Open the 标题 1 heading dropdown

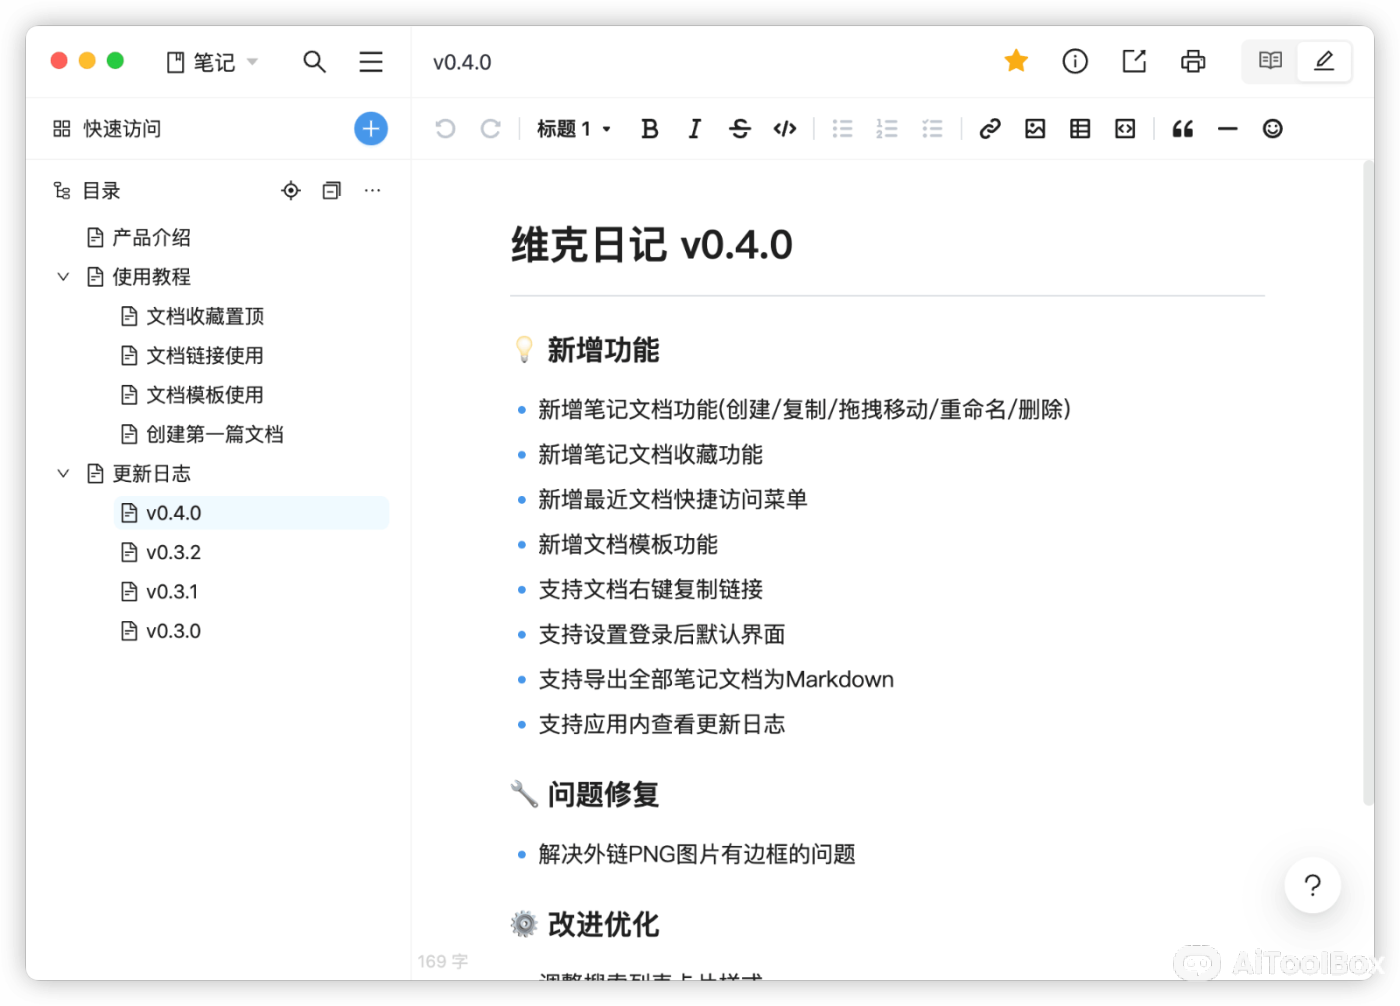pos(573,128)
